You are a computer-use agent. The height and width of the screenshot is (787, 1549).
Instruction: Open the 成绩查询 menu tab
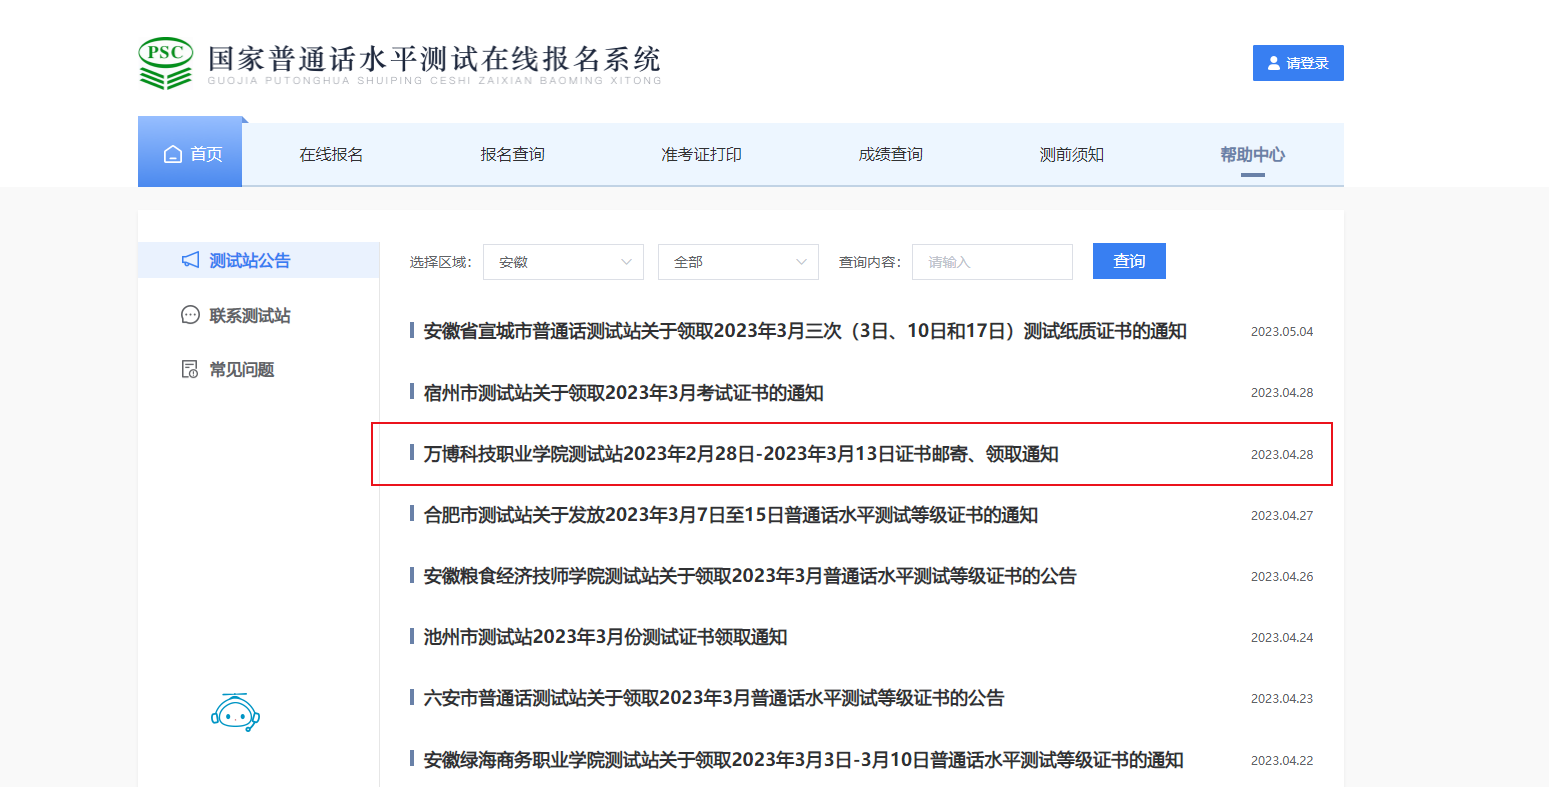890,154
